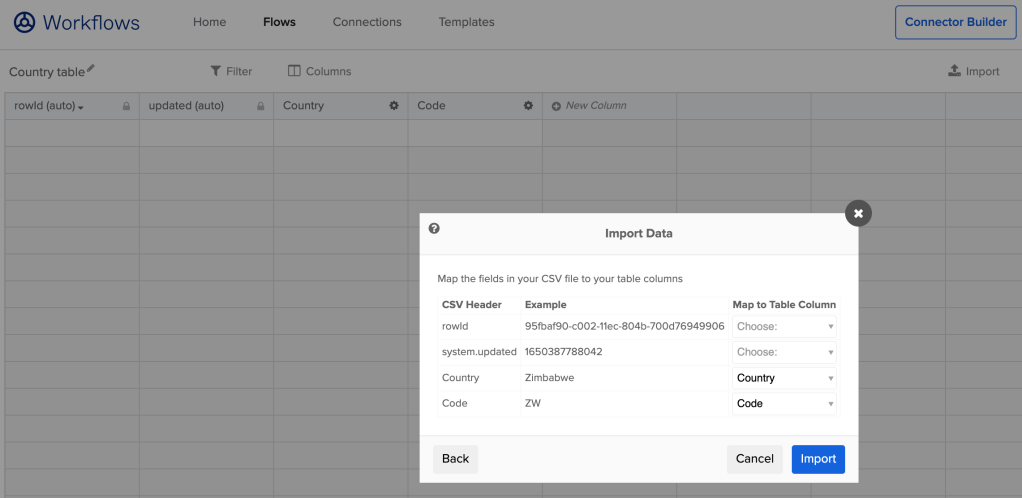Add a New Column via plus icon
This screenshot has height=498, width=1022.
[556, 106]
